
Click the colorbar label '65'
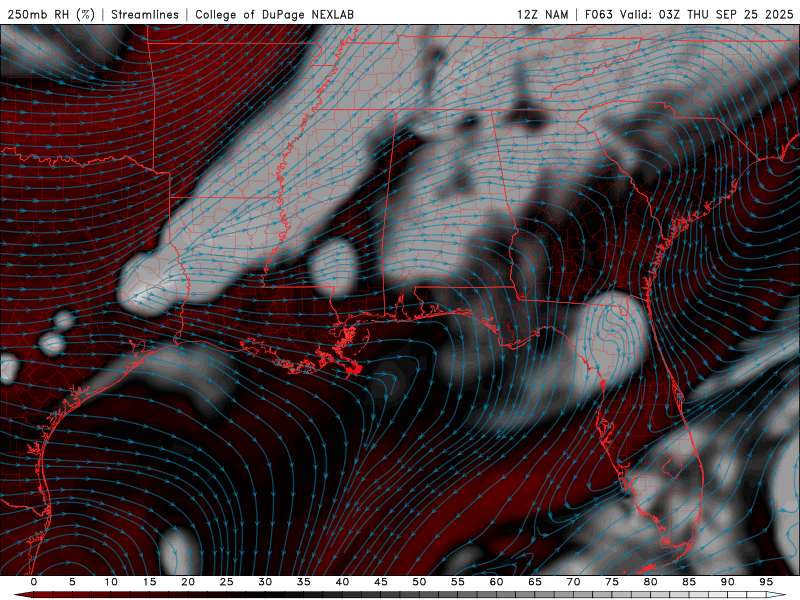pyautogui.click(x=535, y=582)
